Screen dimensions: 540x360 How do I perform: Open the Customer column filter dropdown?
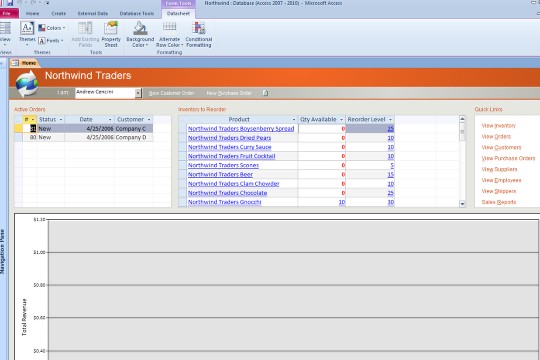click(149, 120)
